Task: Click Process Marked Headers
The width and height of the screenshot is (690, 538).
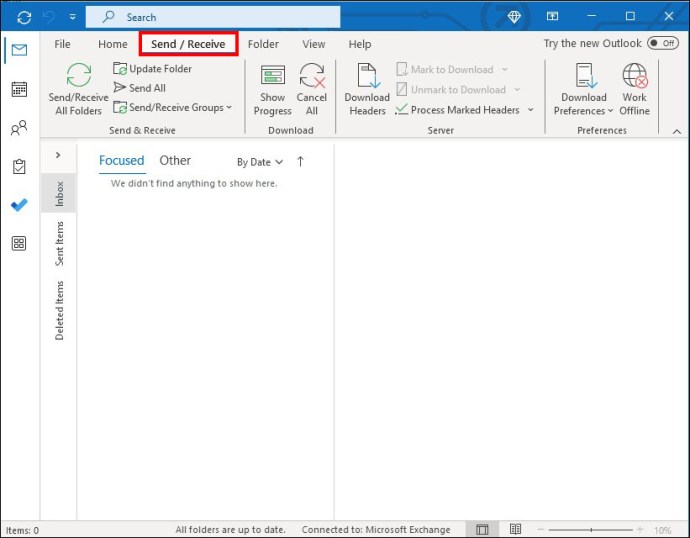Action: (x=458, y=110)
